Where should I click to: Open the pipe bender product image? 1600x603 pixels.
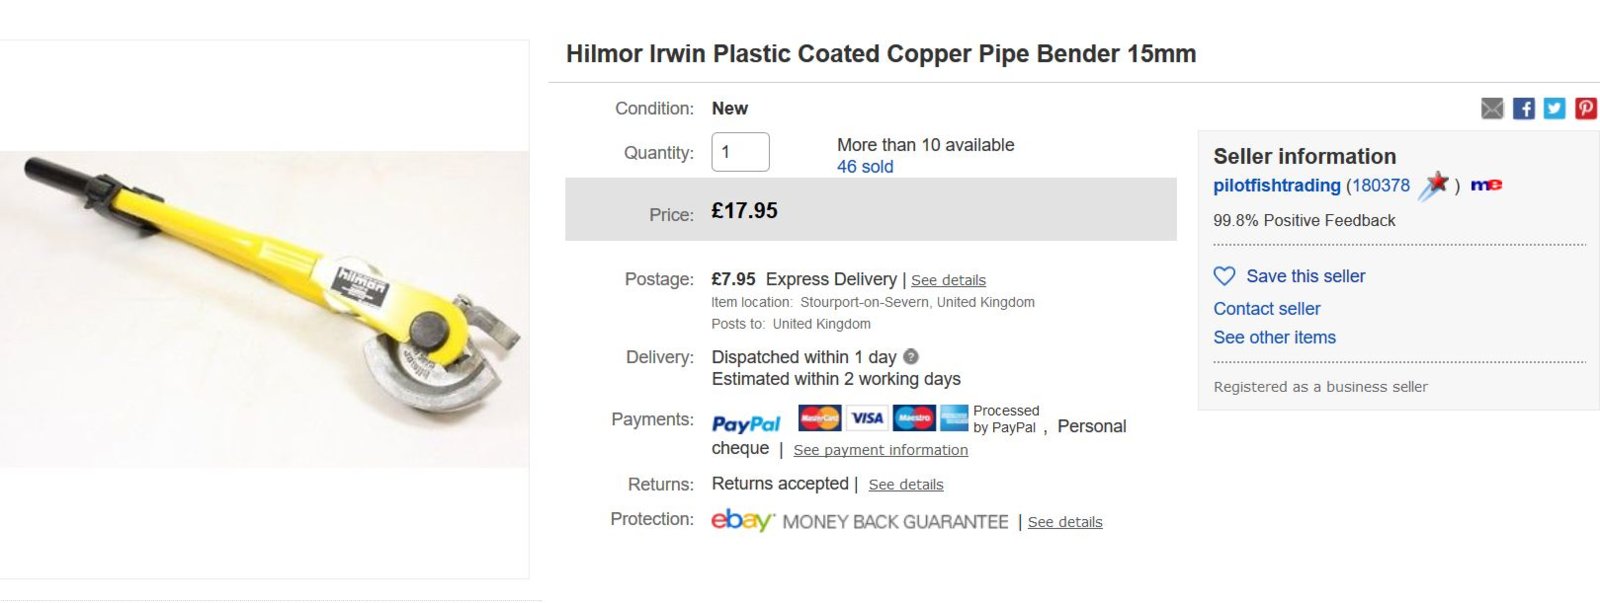(264, 308)
